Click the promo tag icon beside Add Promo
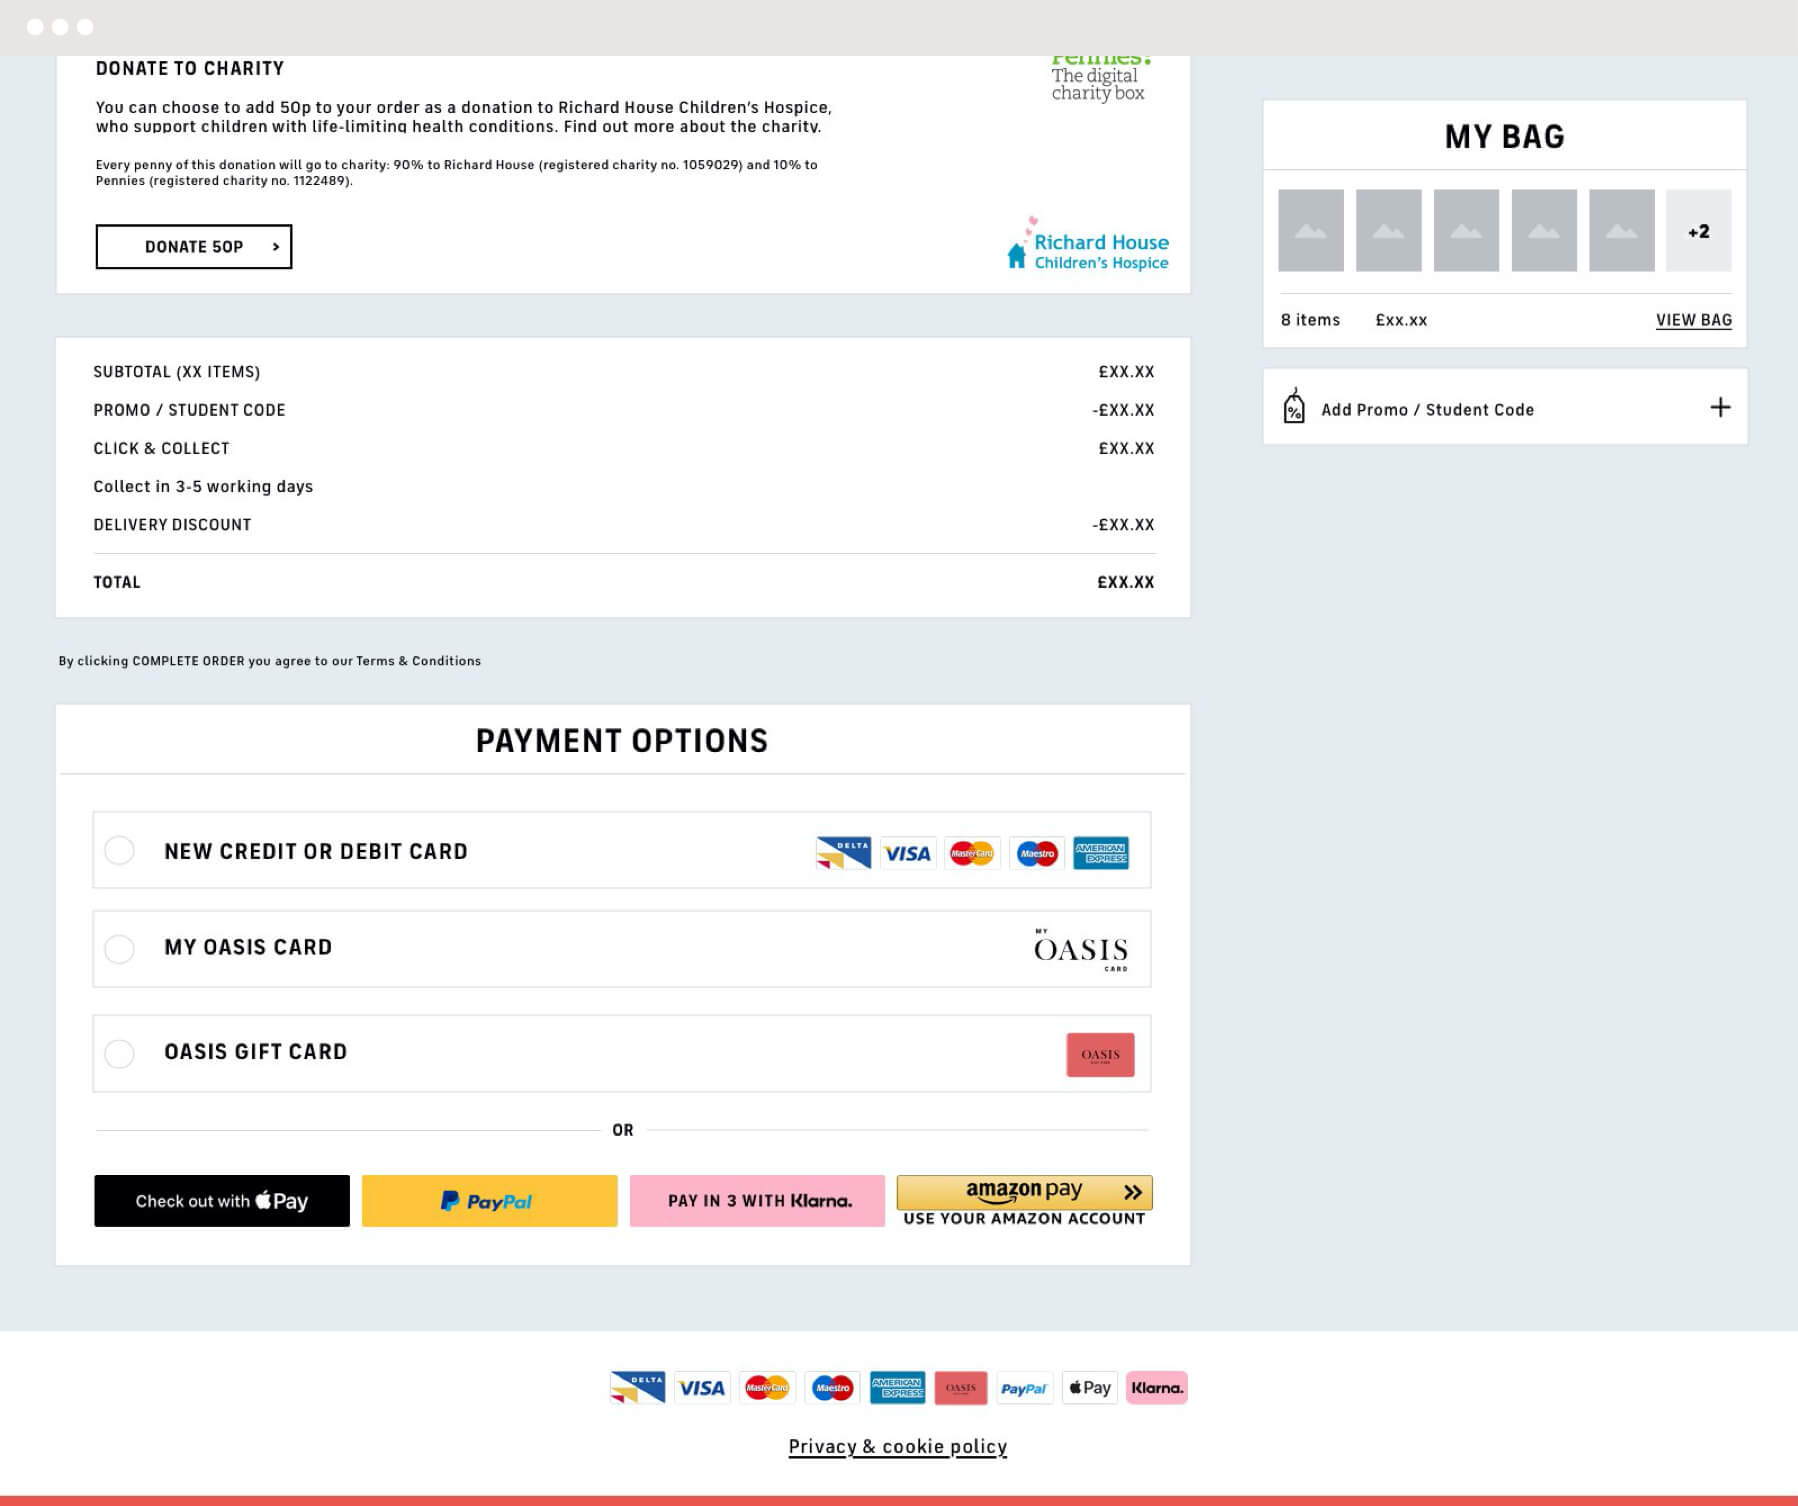This screenshot has height=1506, width=1798. (1294, 406)
